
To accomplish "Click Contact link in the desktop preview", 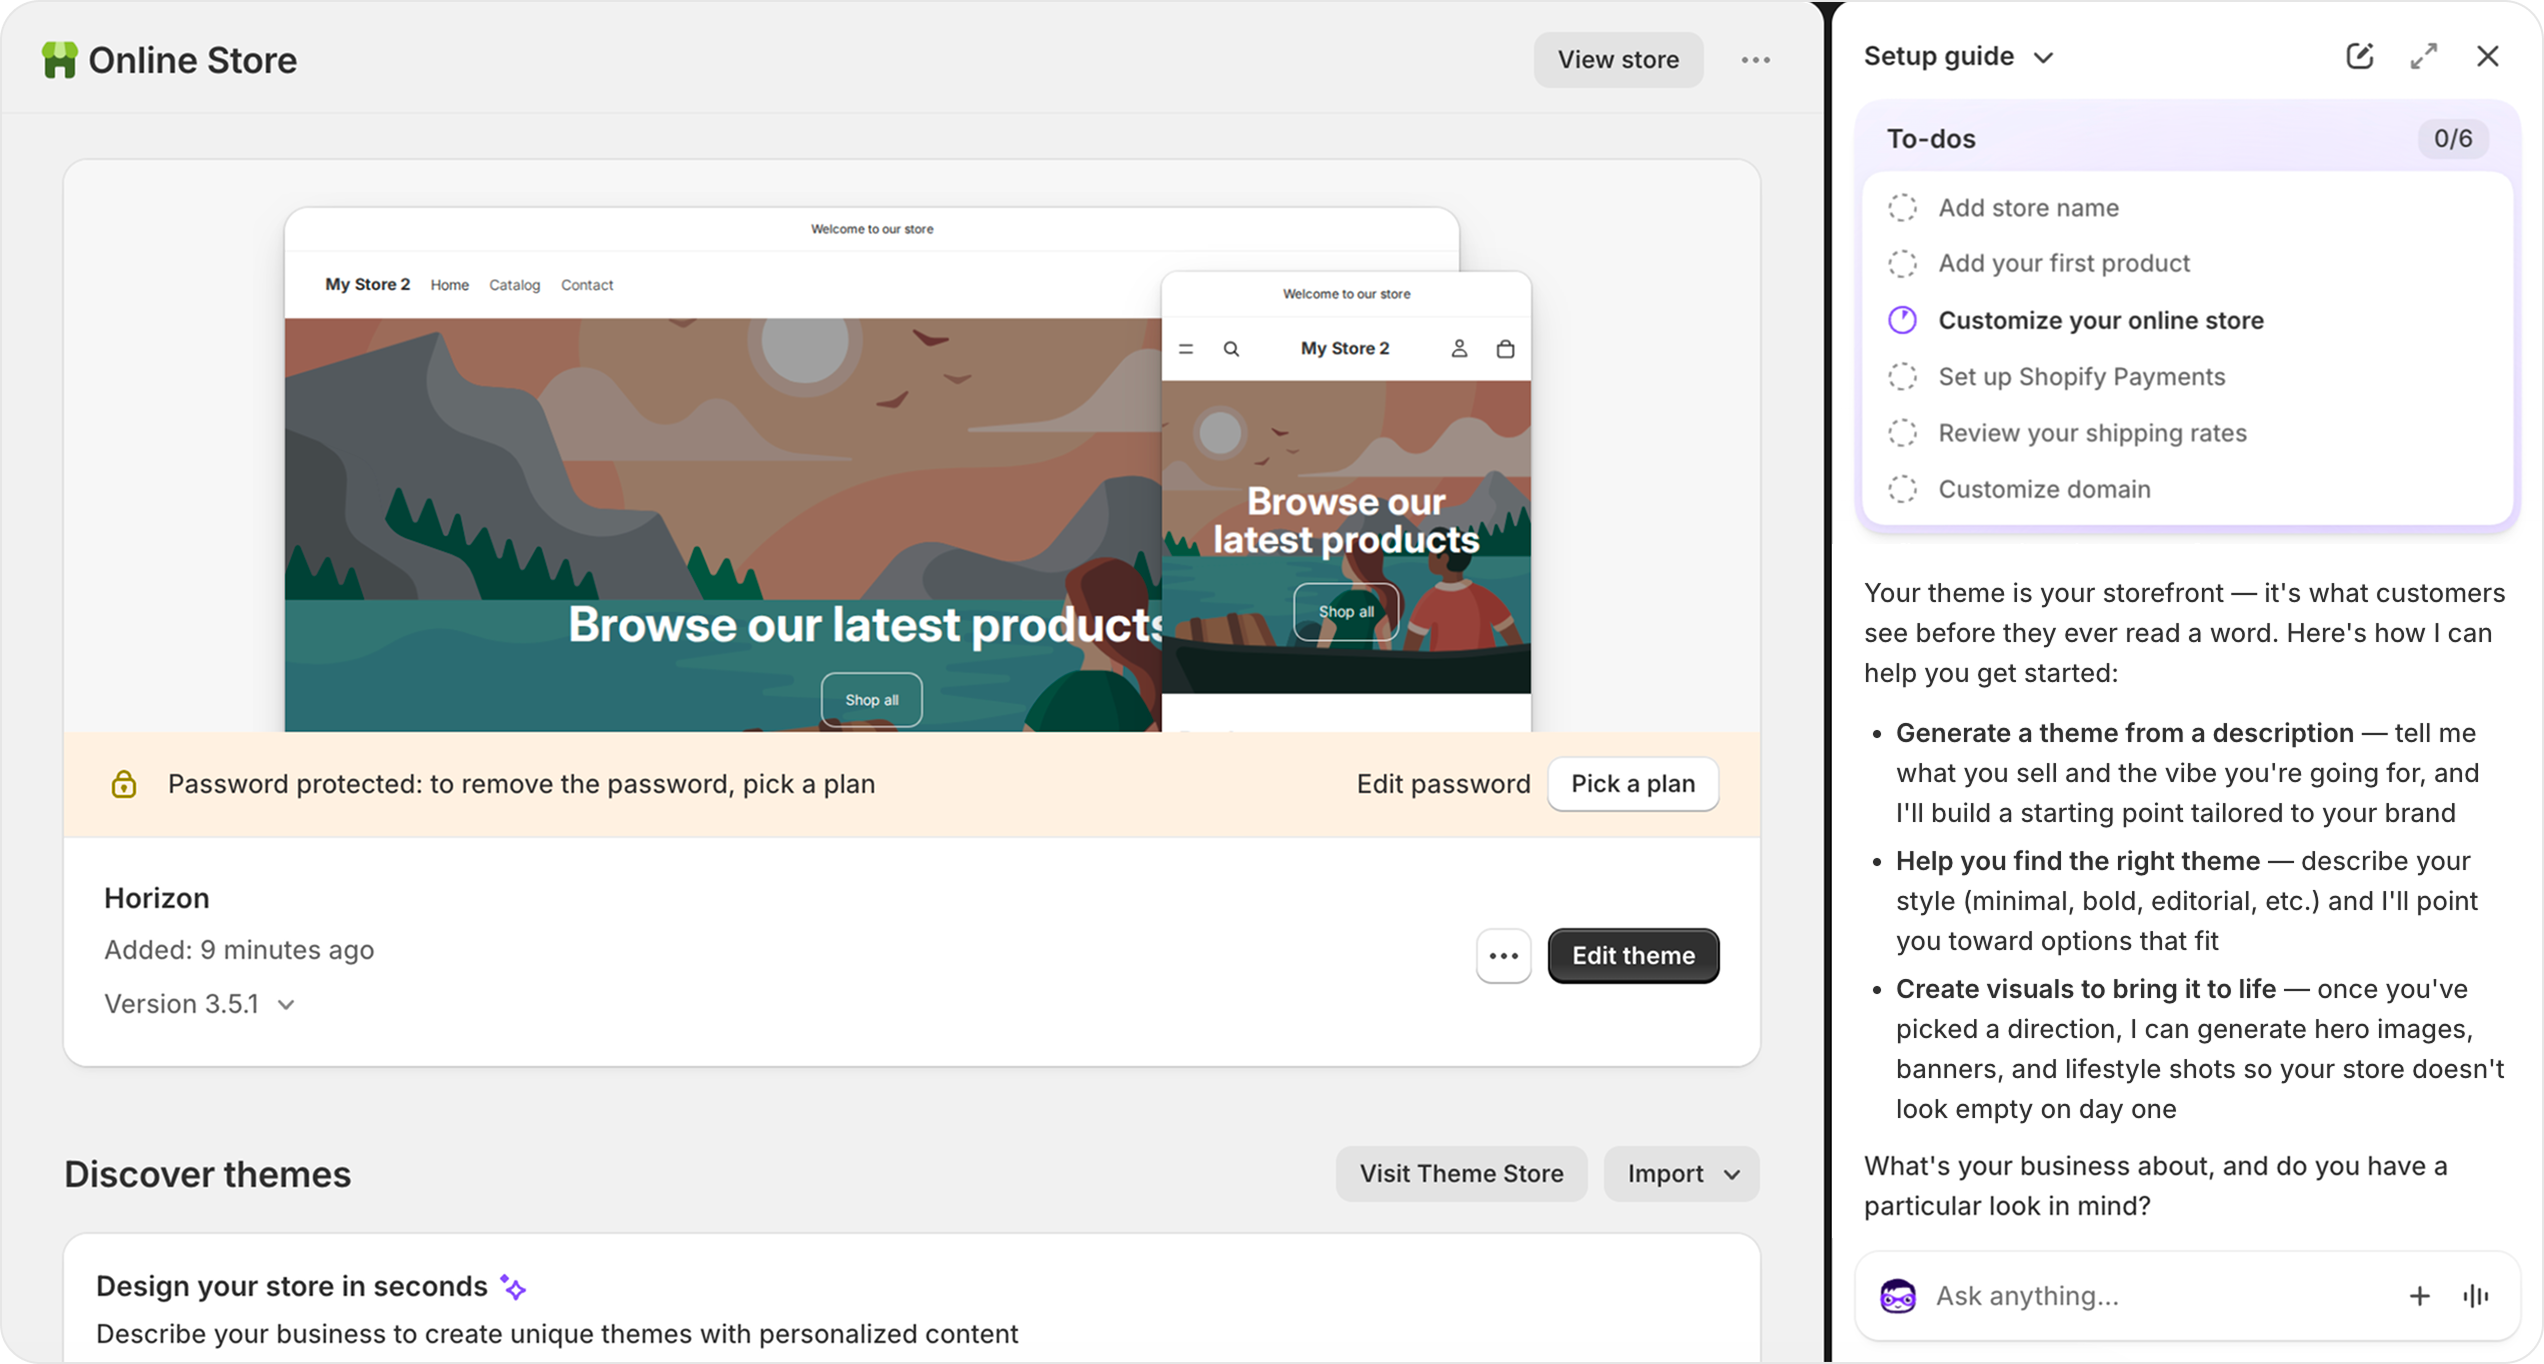I will [x=587, y=285].
